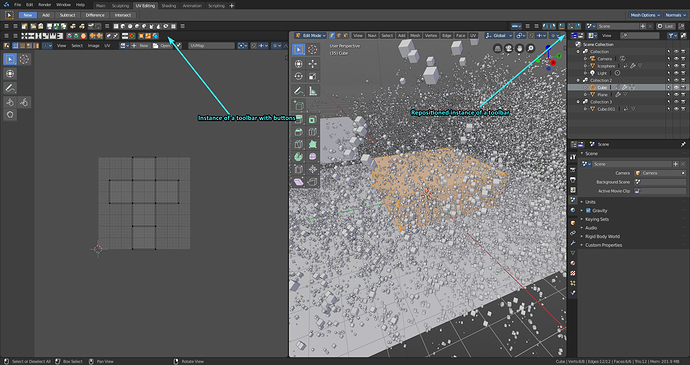Click the zoom magnifier viewport gizmo
The height and width of the screenshot is (365, 690).
[530, 48]
